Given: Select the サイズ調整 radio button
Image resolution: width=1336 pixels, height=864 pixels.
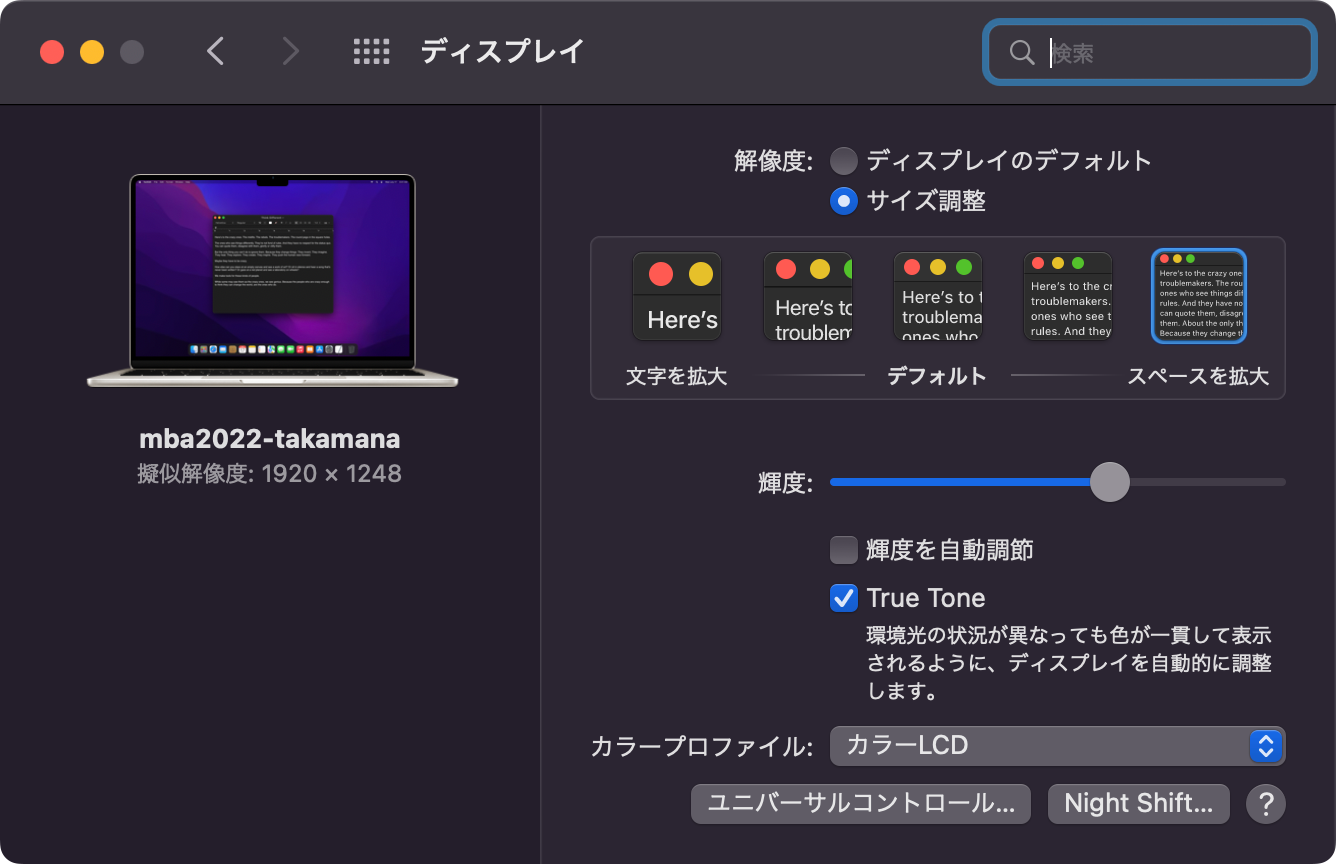Looking at the screenshot, I should click(841, 201).
